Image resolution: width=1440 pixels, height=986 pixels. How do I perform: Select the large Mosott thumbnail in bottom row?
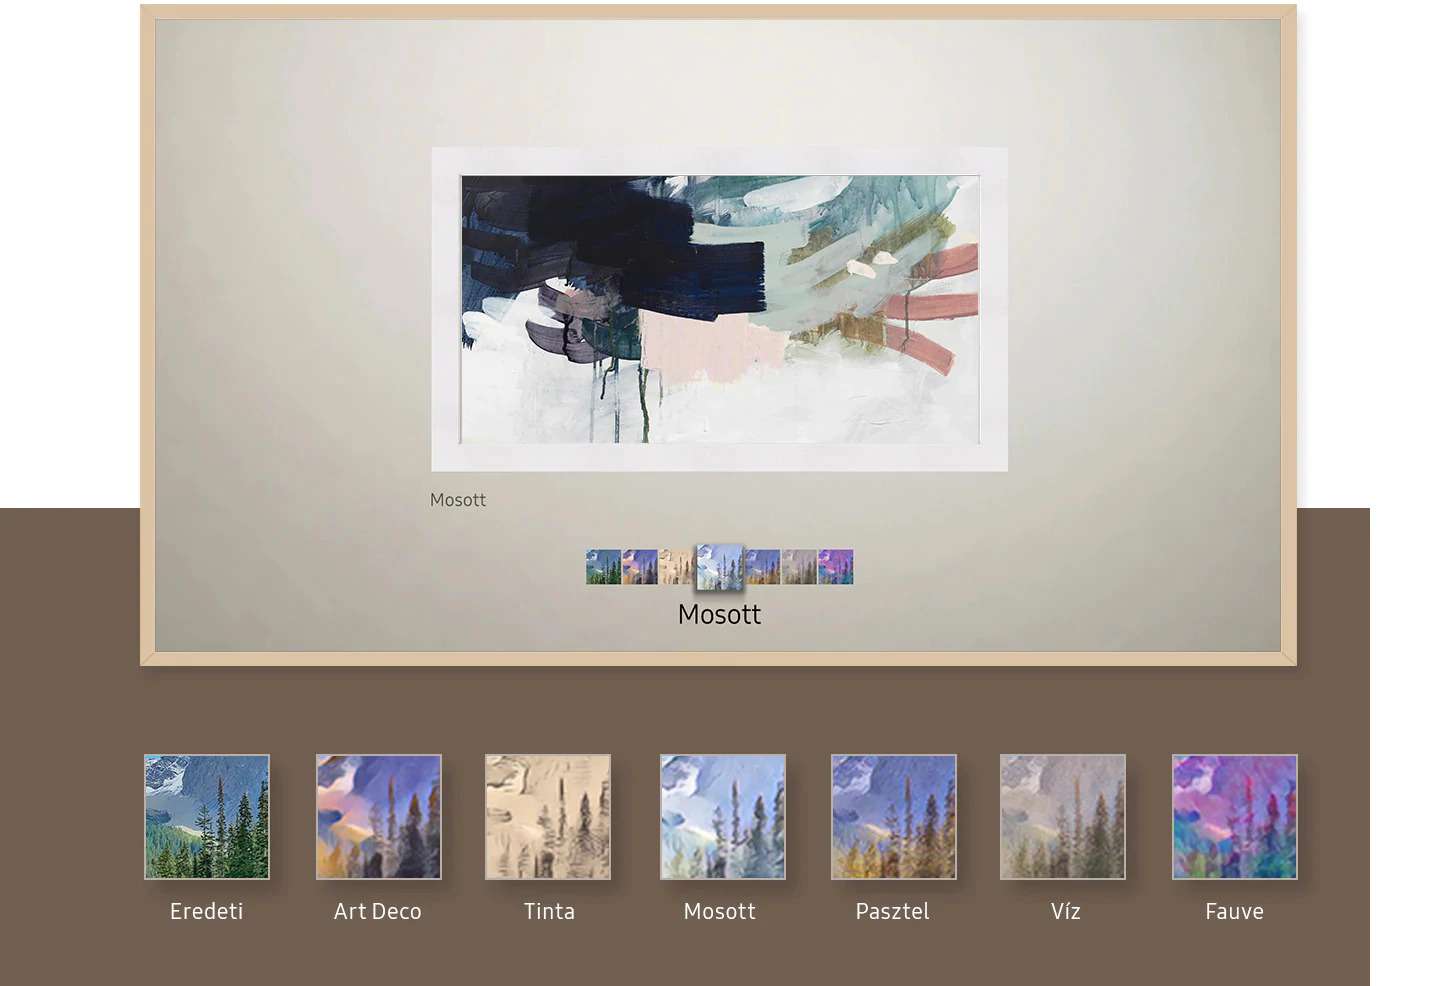pos(722,817)
